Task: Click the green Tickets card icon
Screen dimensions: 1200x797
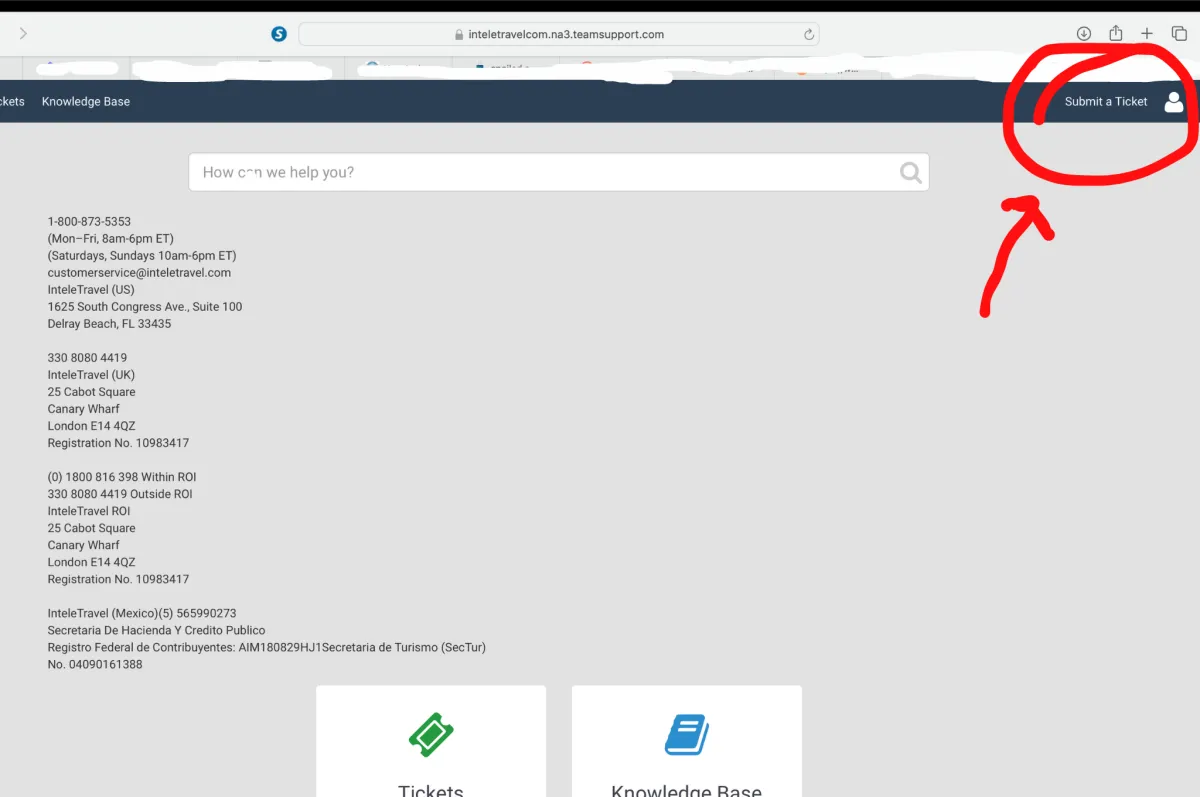Action: point(431,735)
